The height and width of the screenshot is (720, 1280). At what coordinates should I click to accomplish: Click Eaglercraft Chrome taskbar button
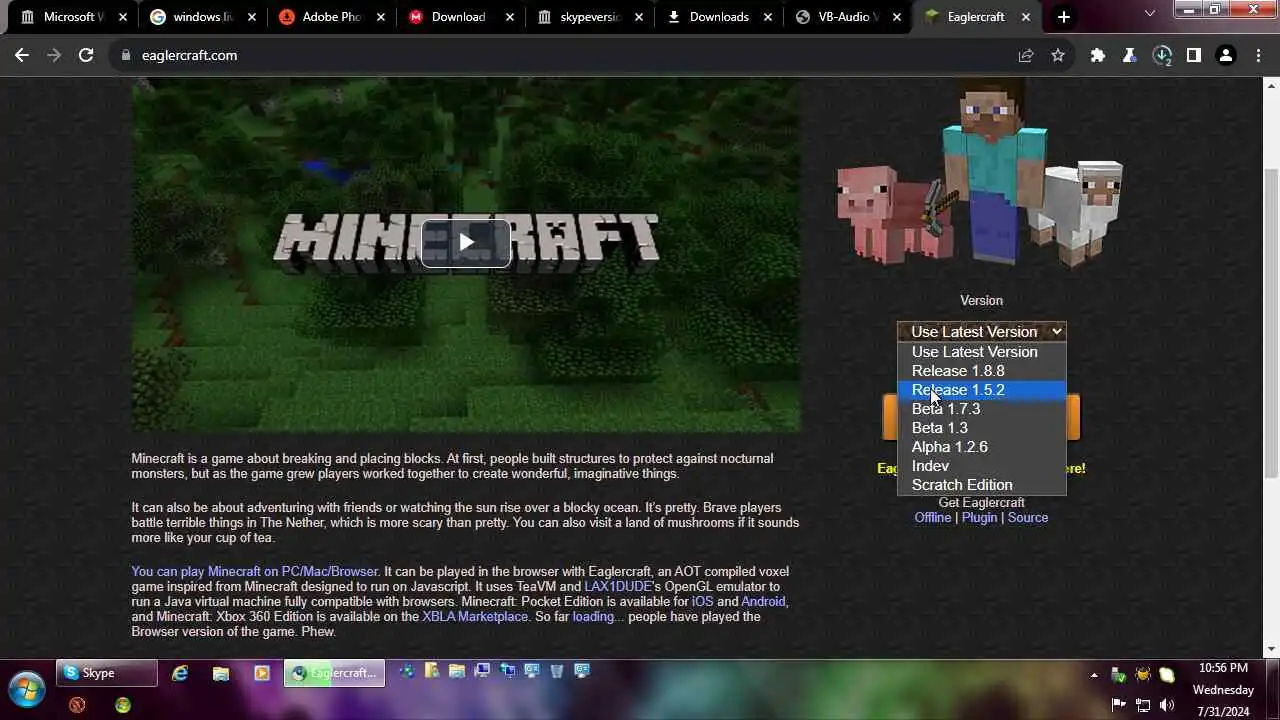(335, 673)
